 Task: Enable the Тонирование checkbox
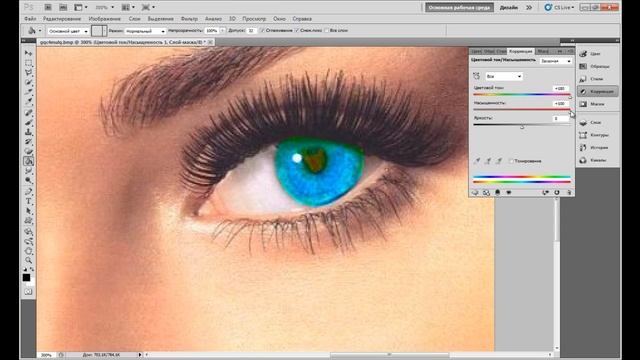click(x=511, y=161)
